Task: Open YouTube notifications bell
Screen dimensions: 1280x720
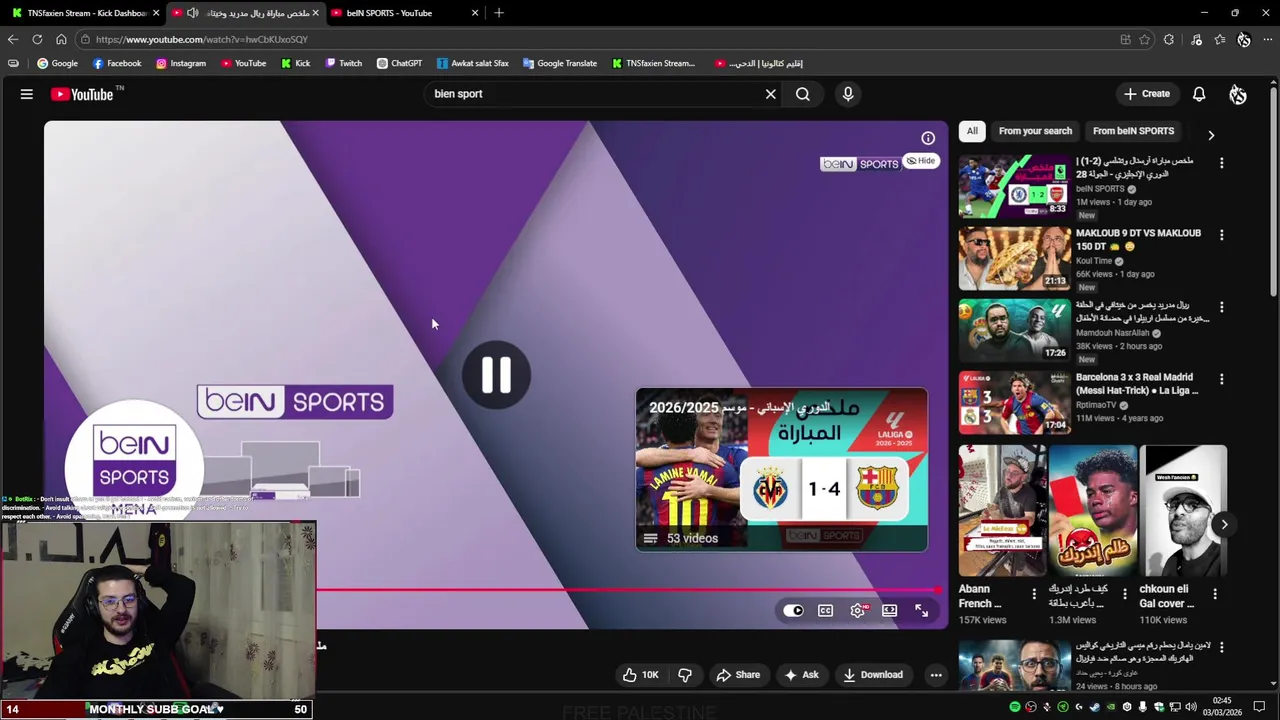Action: click(x=1199, y=94)
